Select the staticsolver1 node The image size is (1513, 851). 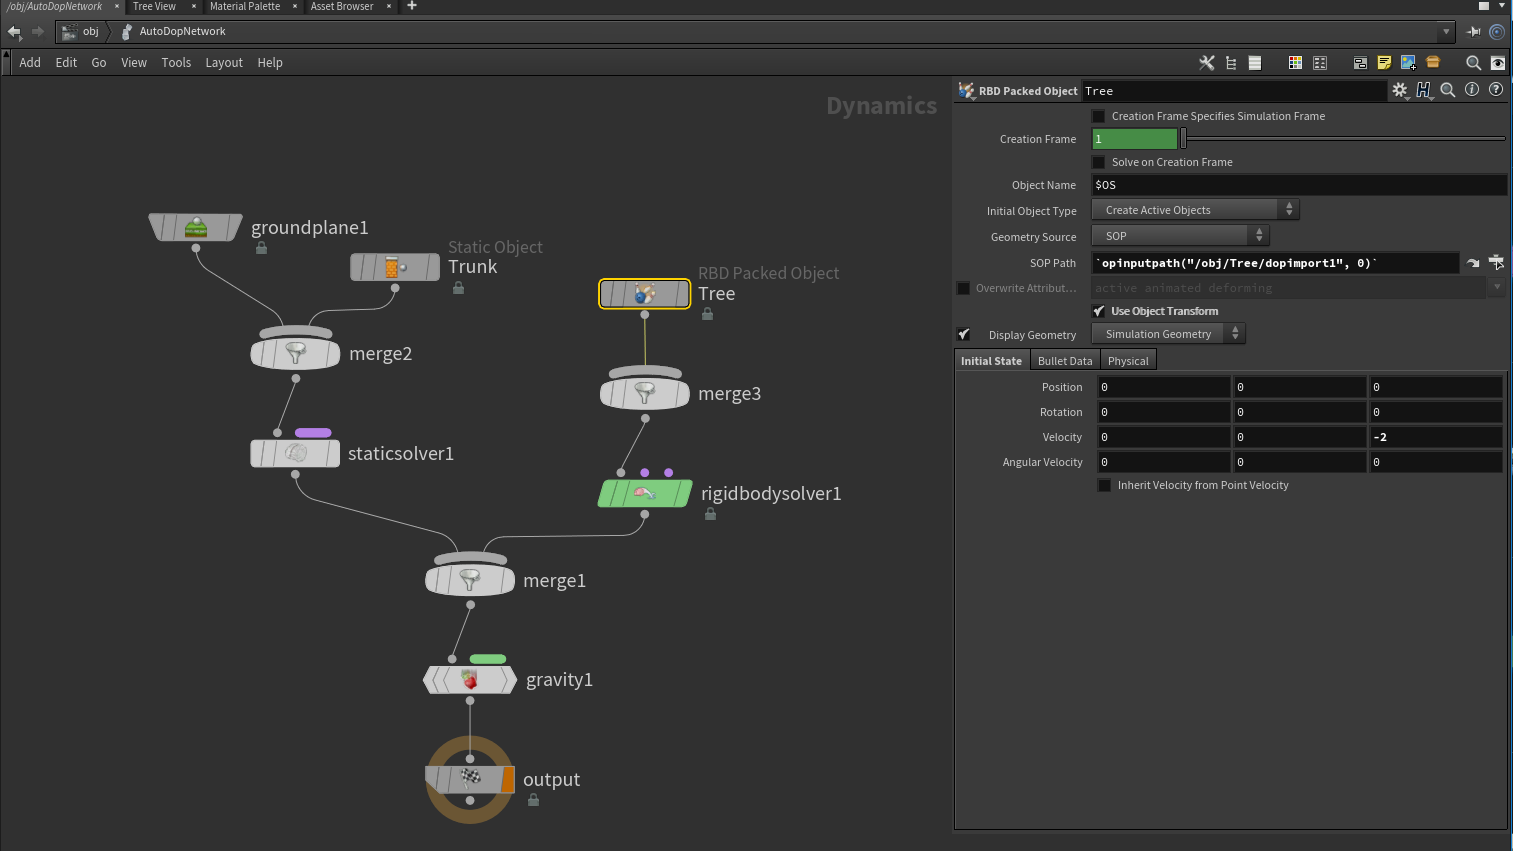(x=295, y=453)
